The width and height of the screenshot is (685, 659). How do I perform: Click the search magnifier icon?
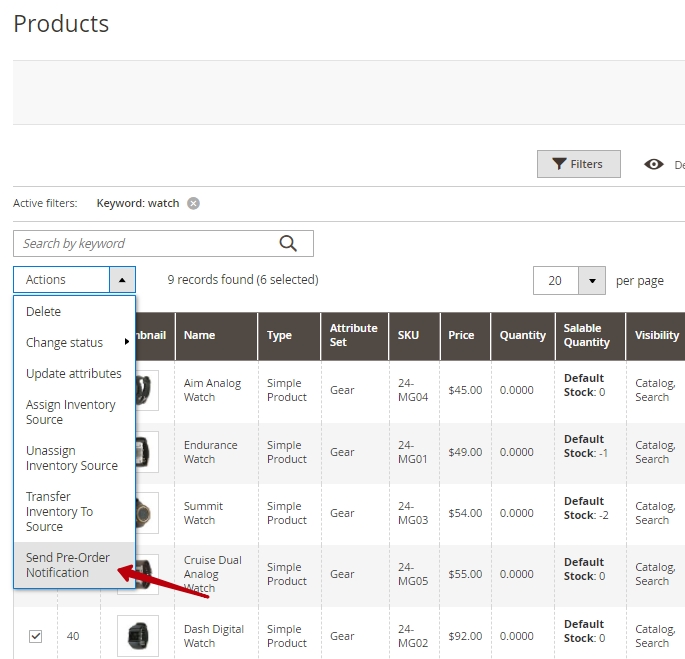288,243
